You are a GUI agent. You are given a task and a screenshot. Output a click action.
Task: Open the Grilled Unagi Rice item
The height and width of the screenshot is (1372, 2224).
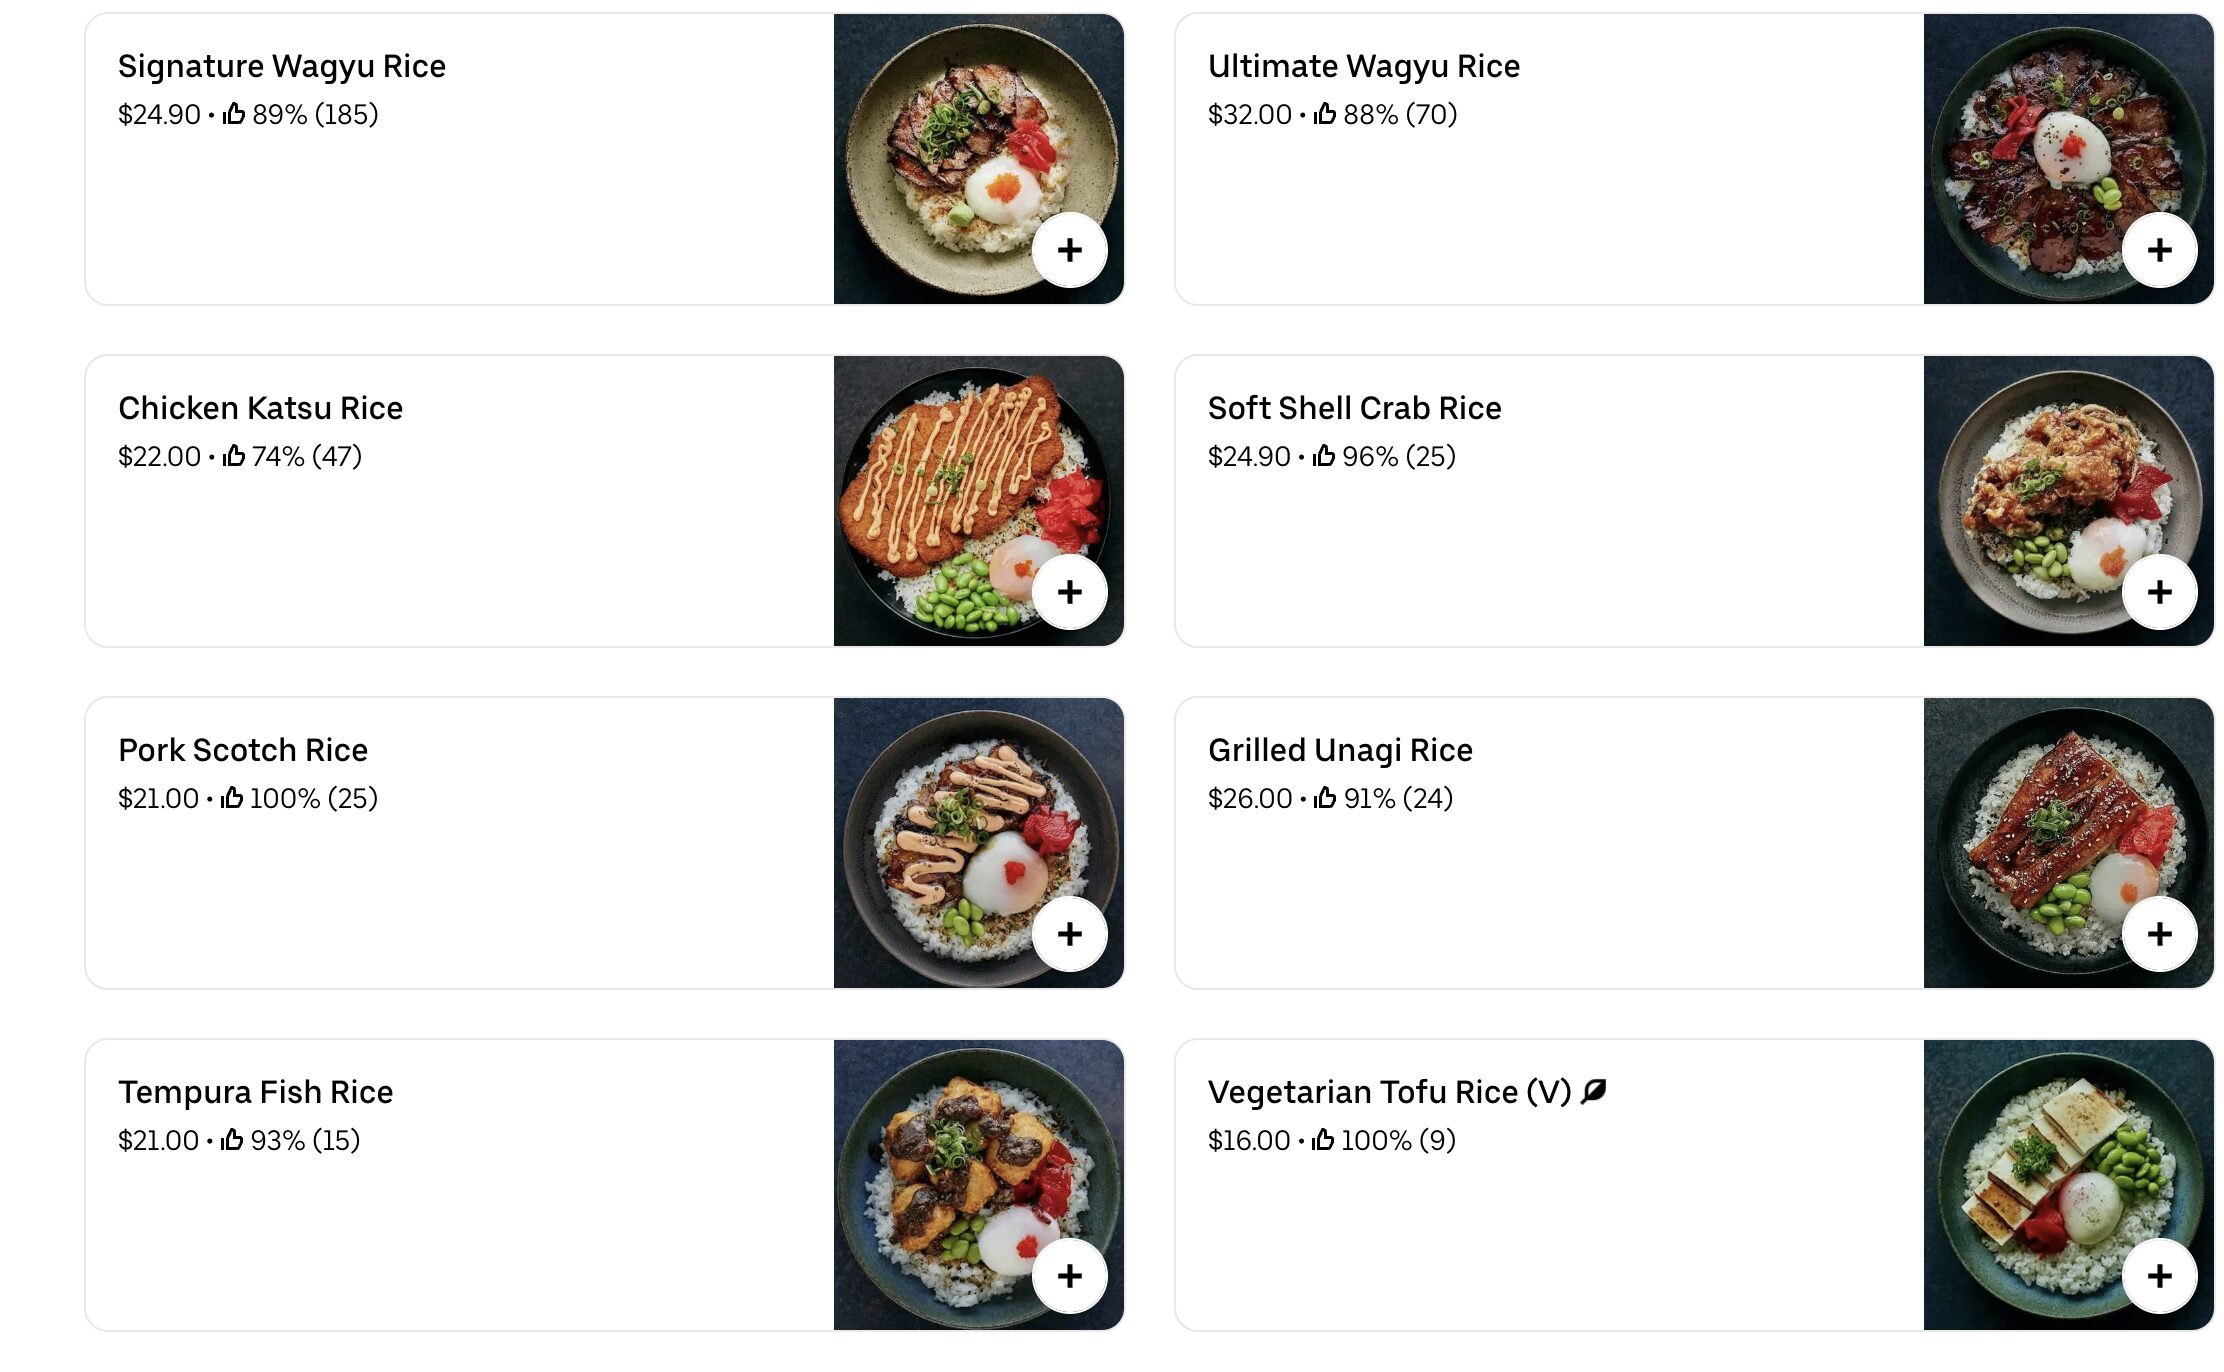pyautogui.click(x=1340, y=749)
